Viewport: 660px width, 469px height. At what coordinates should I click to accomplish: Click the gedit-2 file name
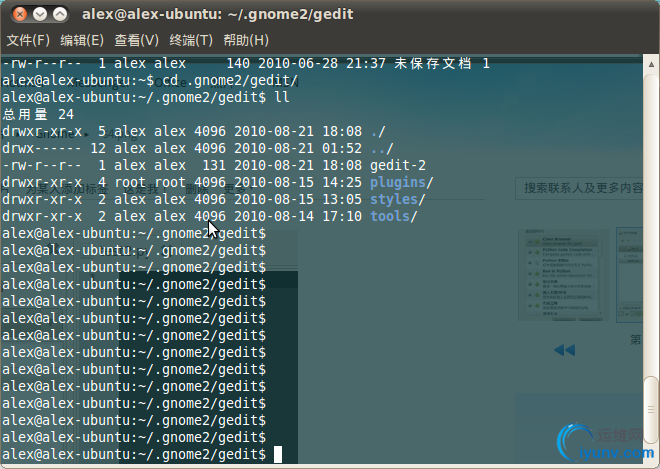pyautogui.click(x=398, y=165)
